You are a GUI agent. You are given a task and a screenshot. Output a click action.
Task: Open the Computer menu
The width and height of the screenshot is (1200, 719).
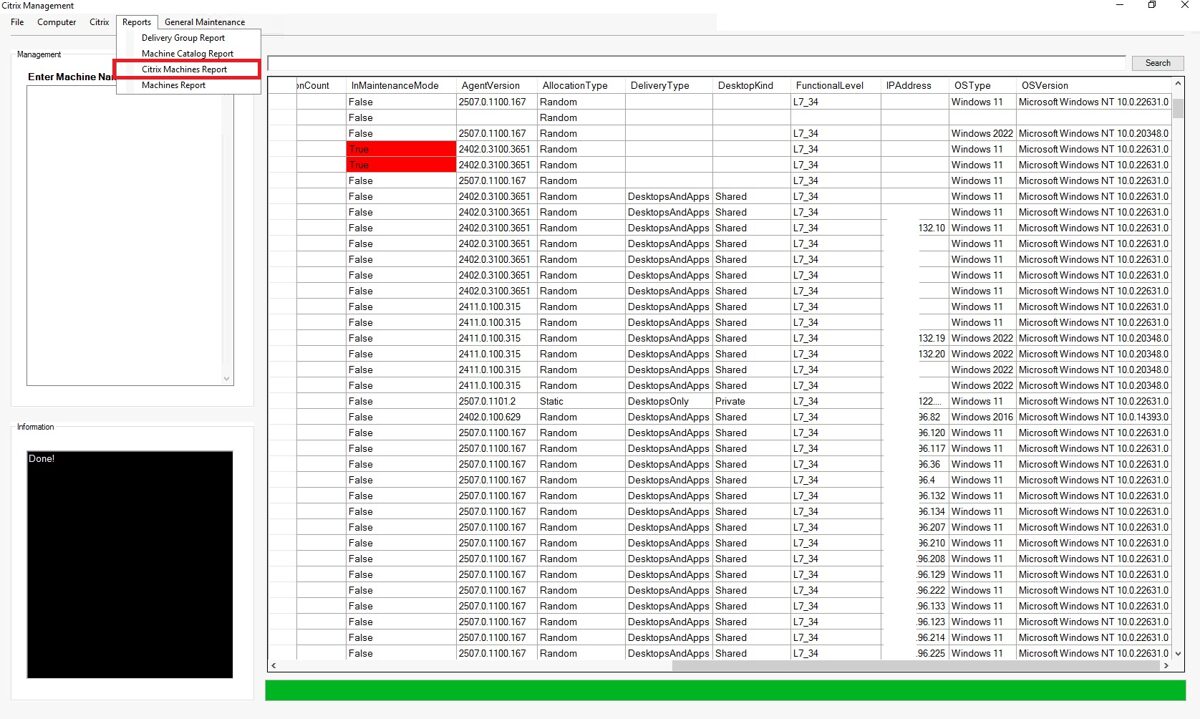[57, 22]
